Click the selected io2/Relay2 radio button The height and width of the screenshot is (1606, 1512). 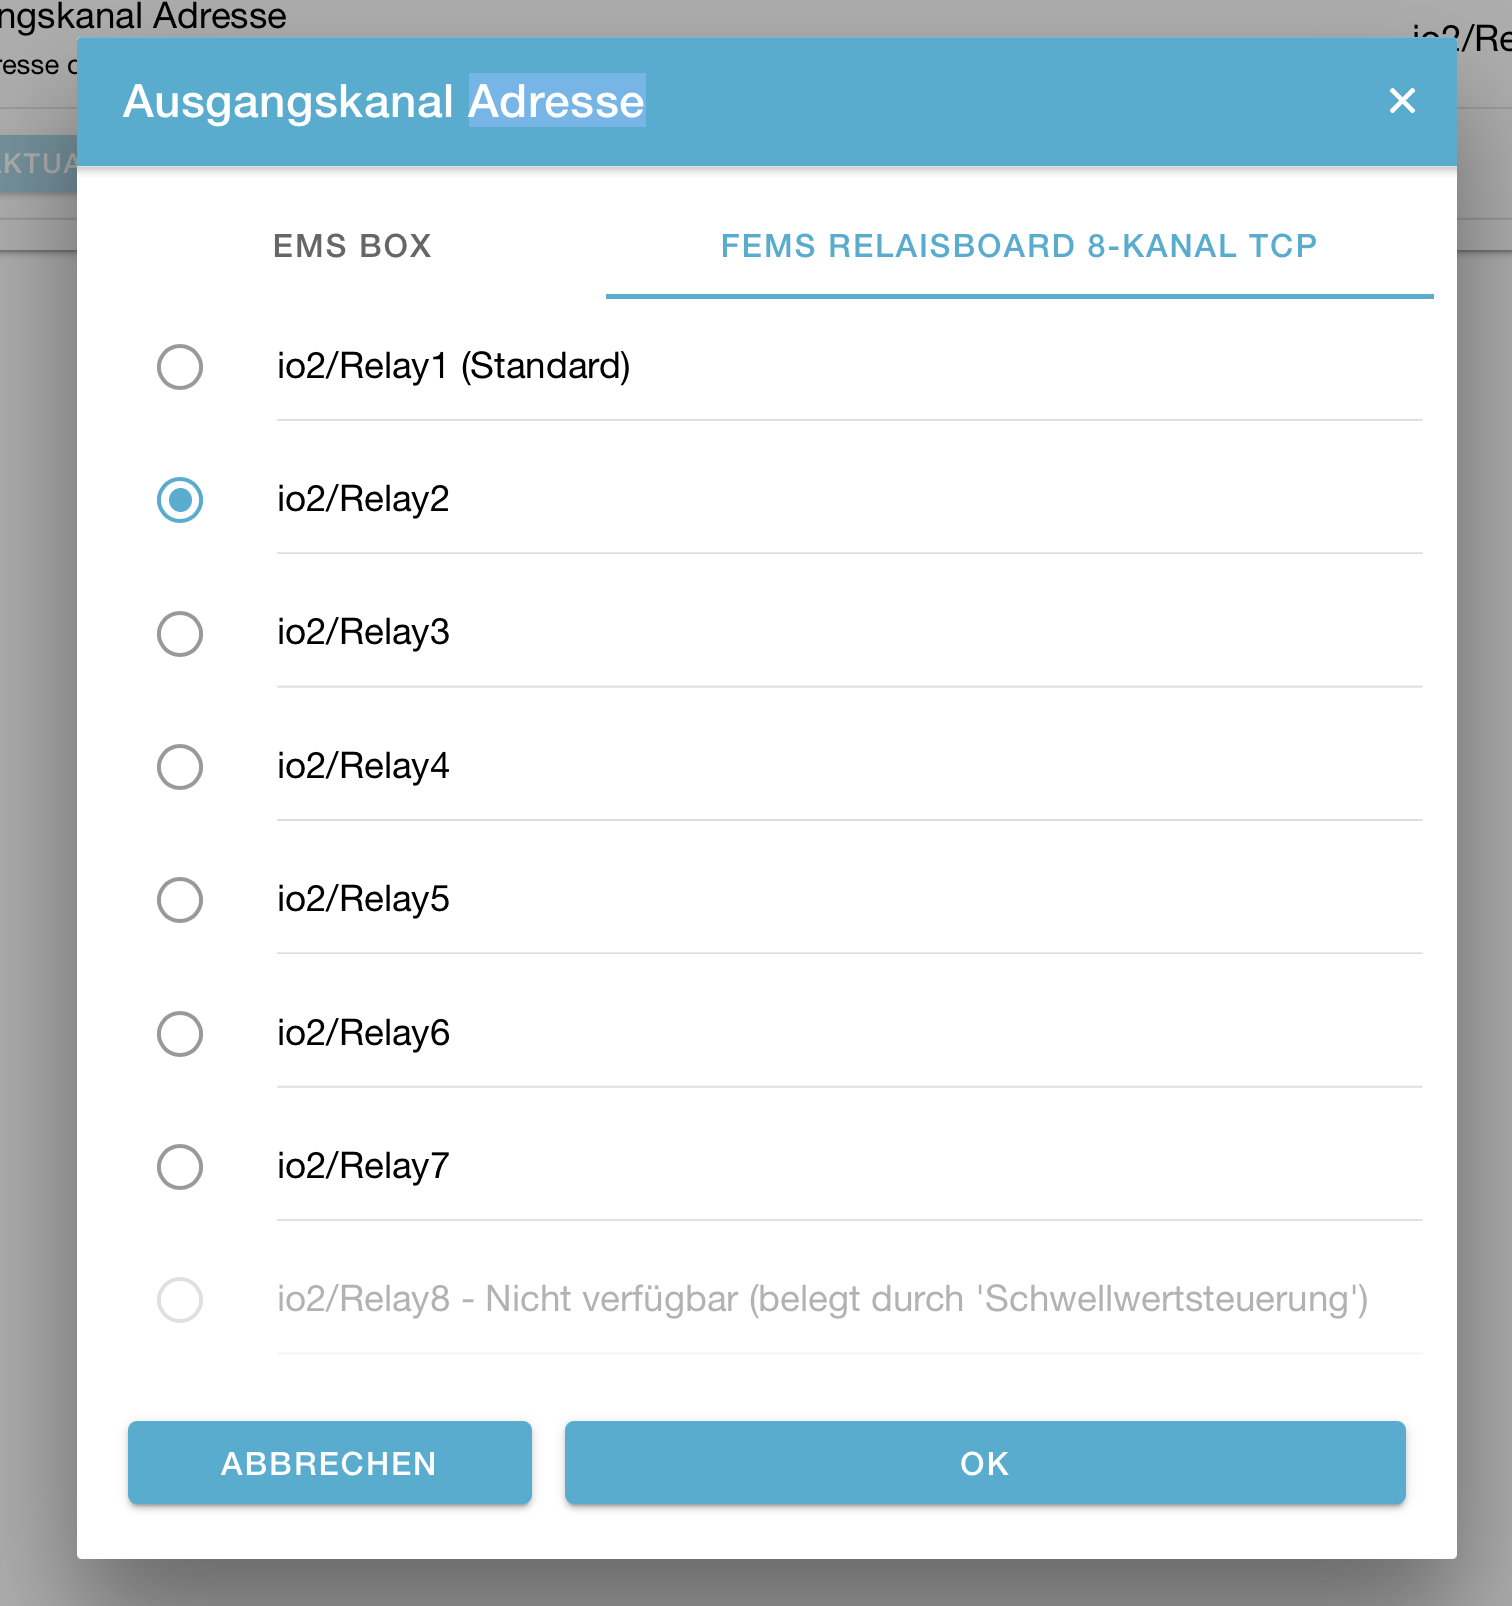(180, 500)
